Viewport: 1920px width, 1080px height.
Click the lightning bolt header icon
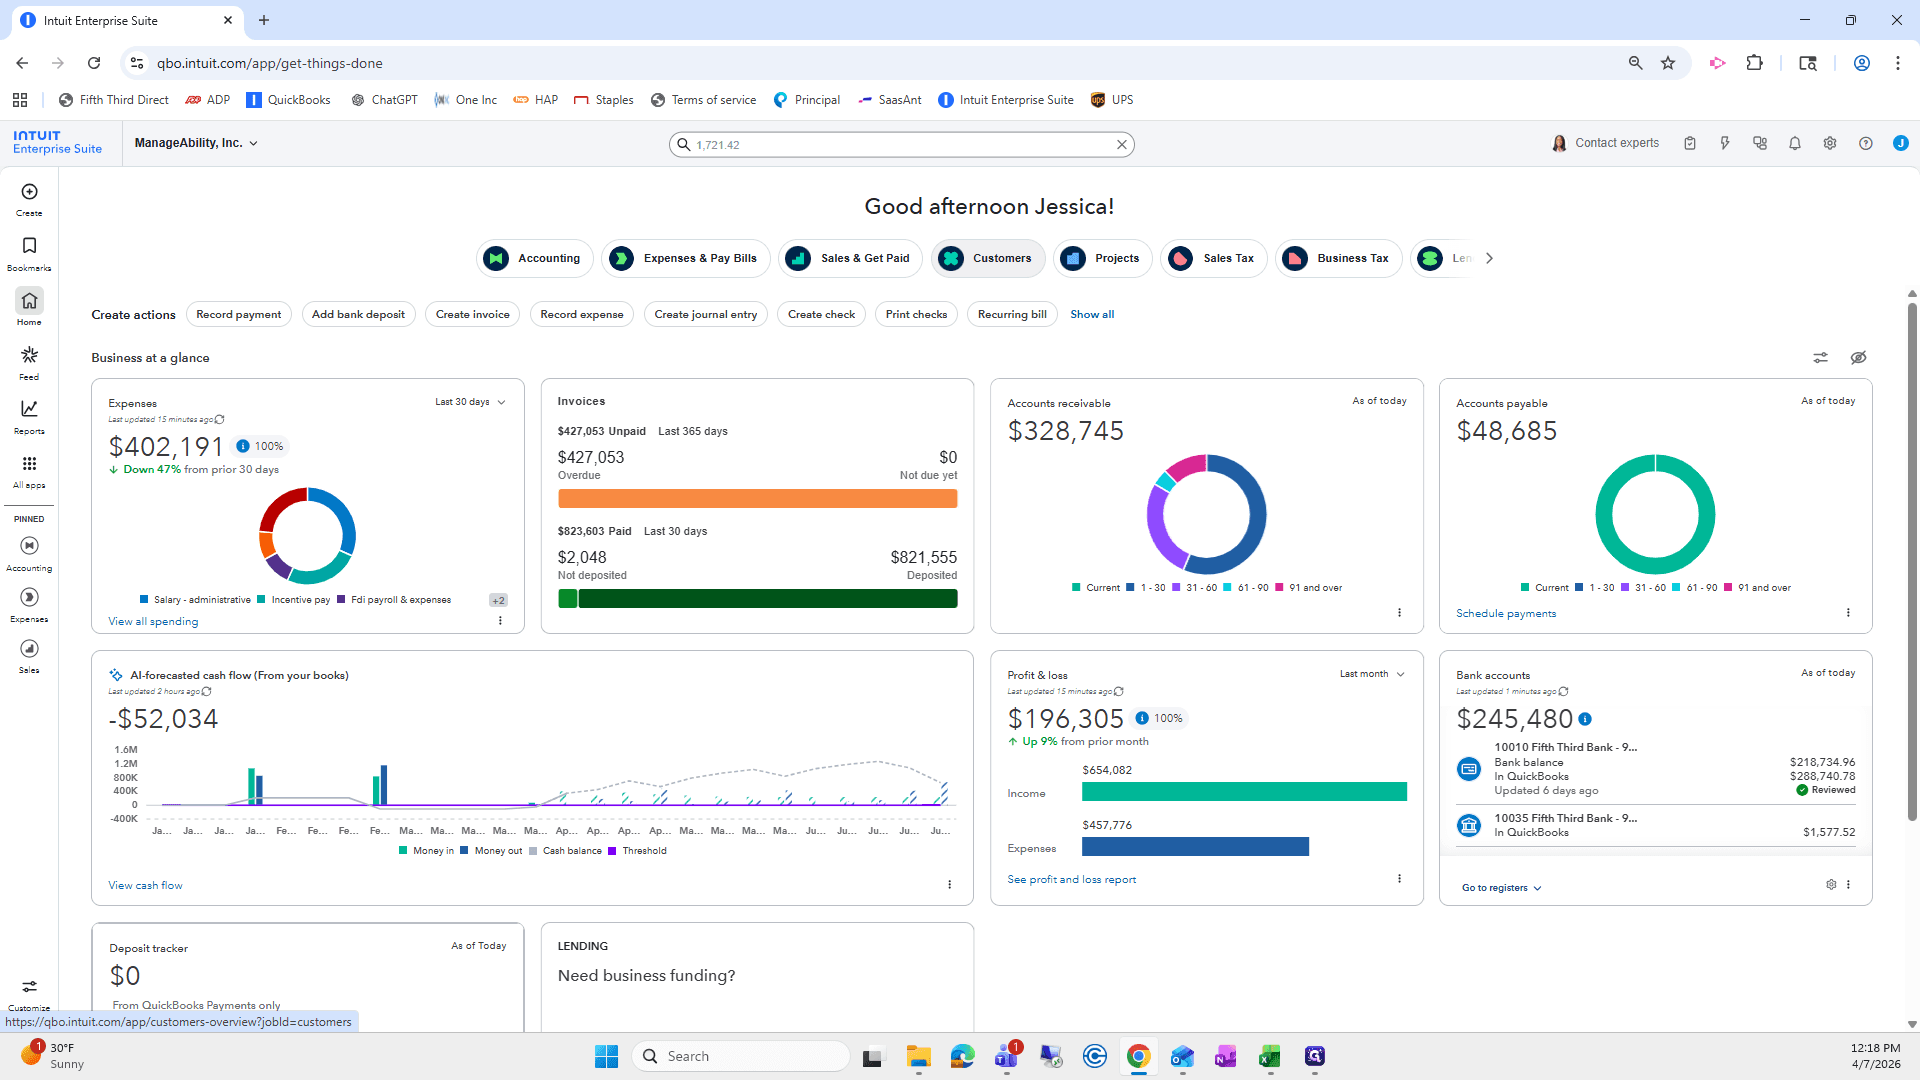click(x=1725, y=143)
